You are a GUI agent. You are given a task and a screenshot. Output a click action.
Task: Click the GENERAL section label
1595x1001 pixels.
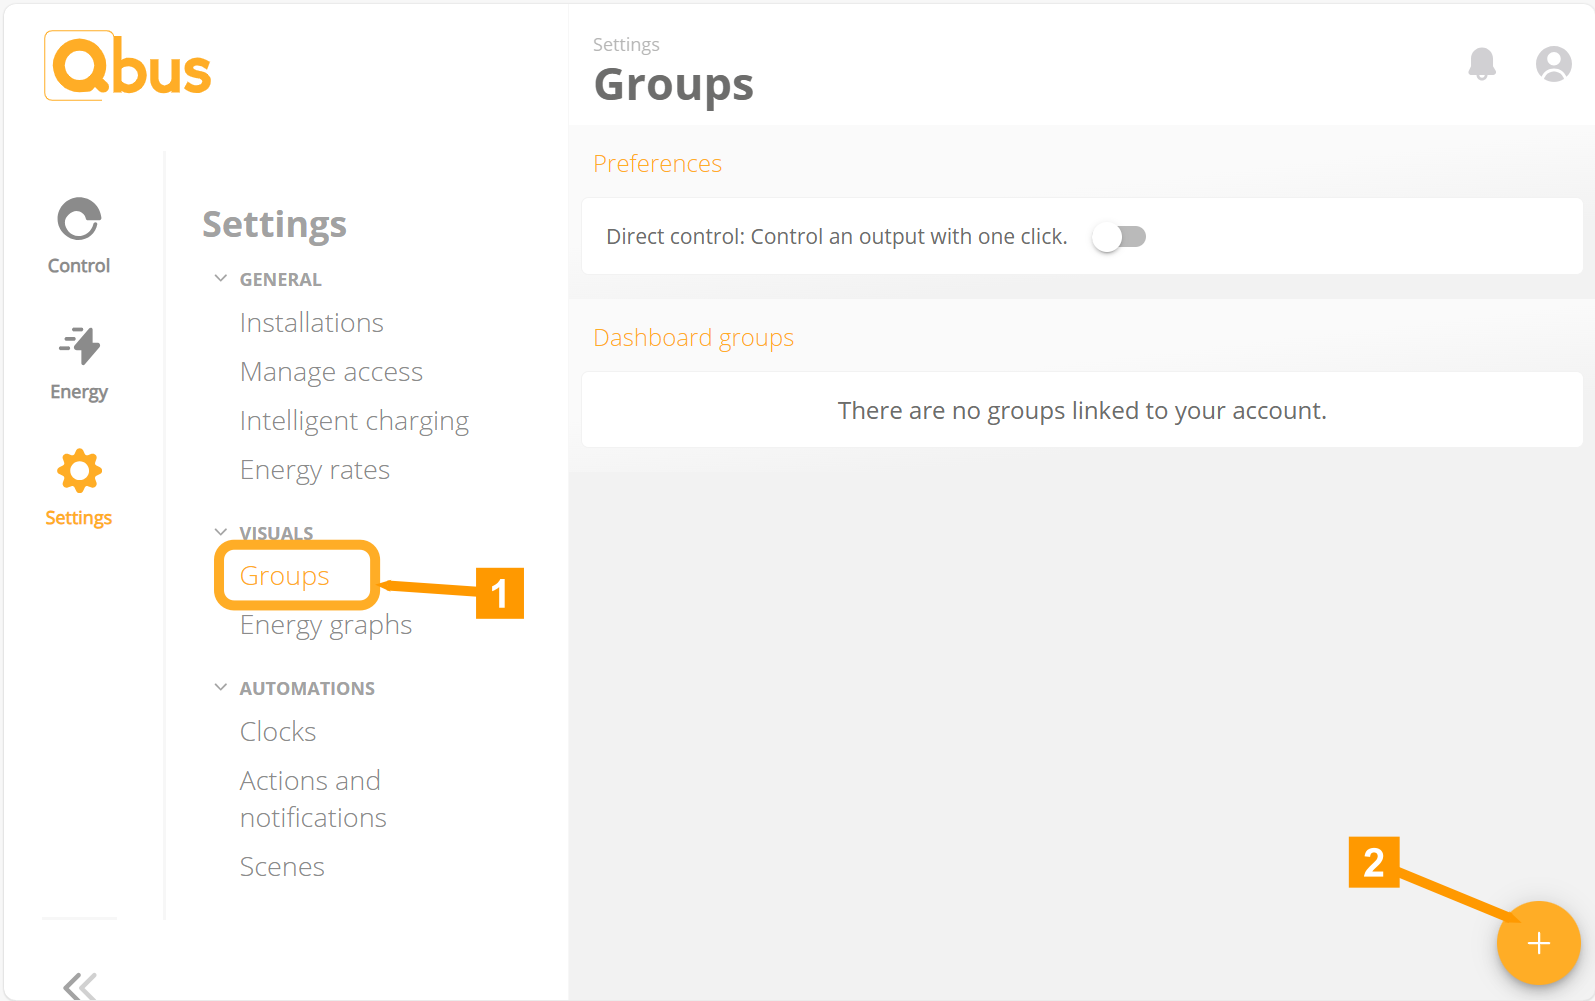(280, 280)
